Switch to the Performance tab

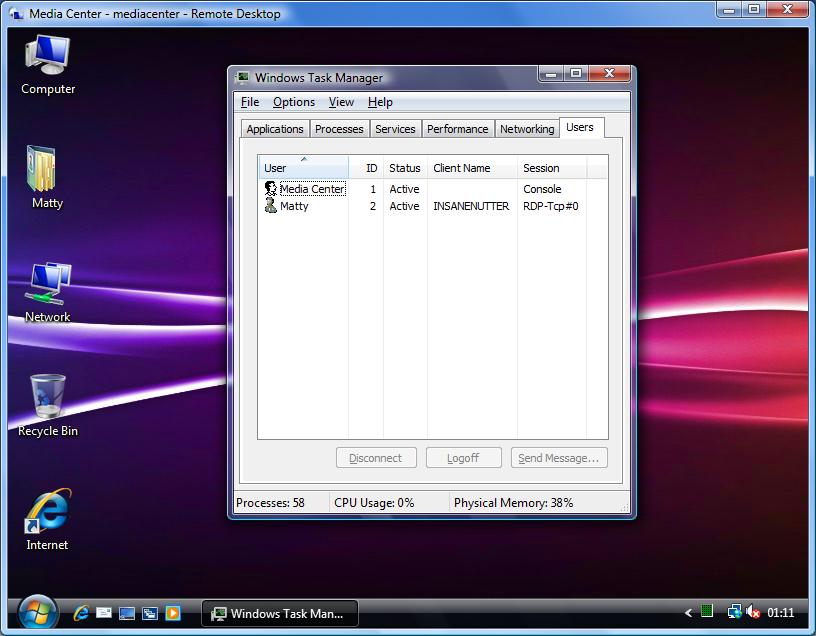[x=457, y=129]
